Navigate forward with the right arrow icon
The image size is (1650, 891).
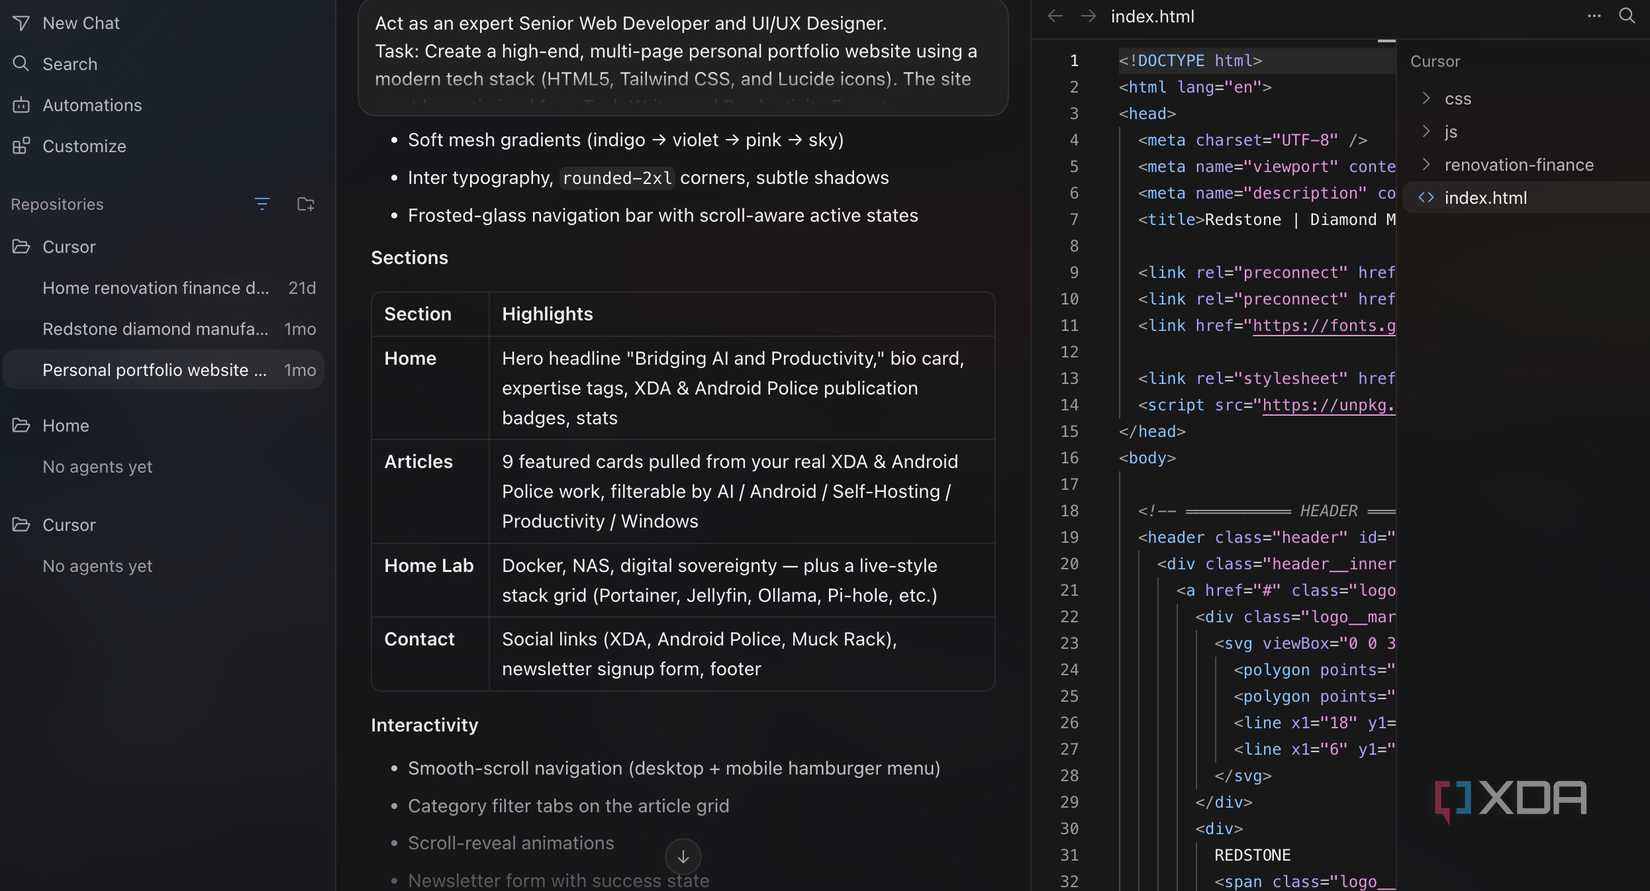1088,16
